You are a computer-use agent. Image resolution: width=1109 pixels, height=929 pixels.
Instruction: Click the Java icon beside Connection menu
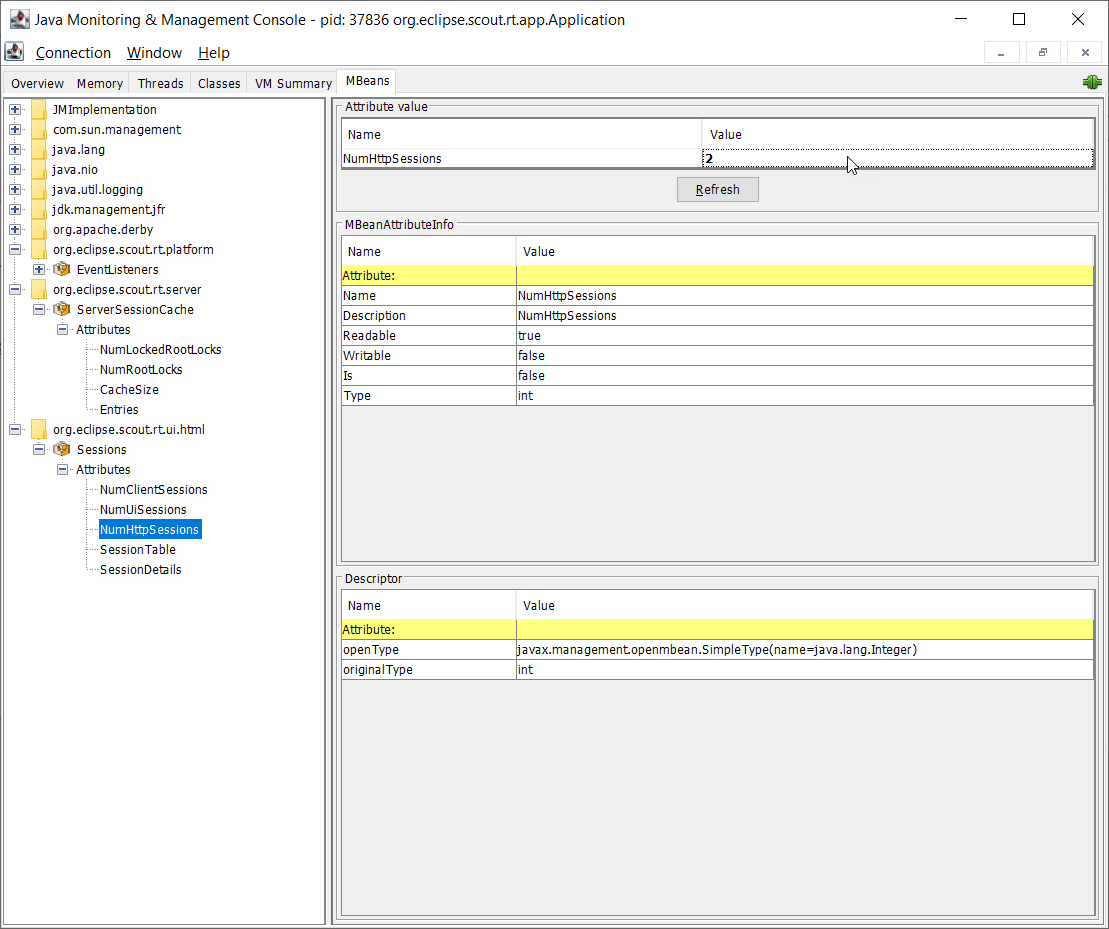coord(14,52)
